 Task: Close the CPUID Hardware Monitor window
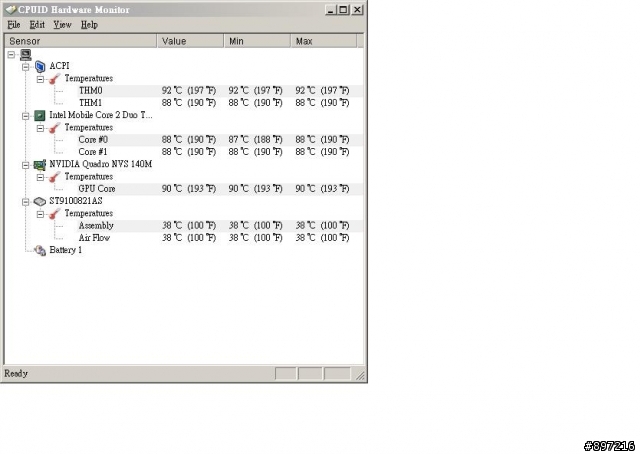357,10
